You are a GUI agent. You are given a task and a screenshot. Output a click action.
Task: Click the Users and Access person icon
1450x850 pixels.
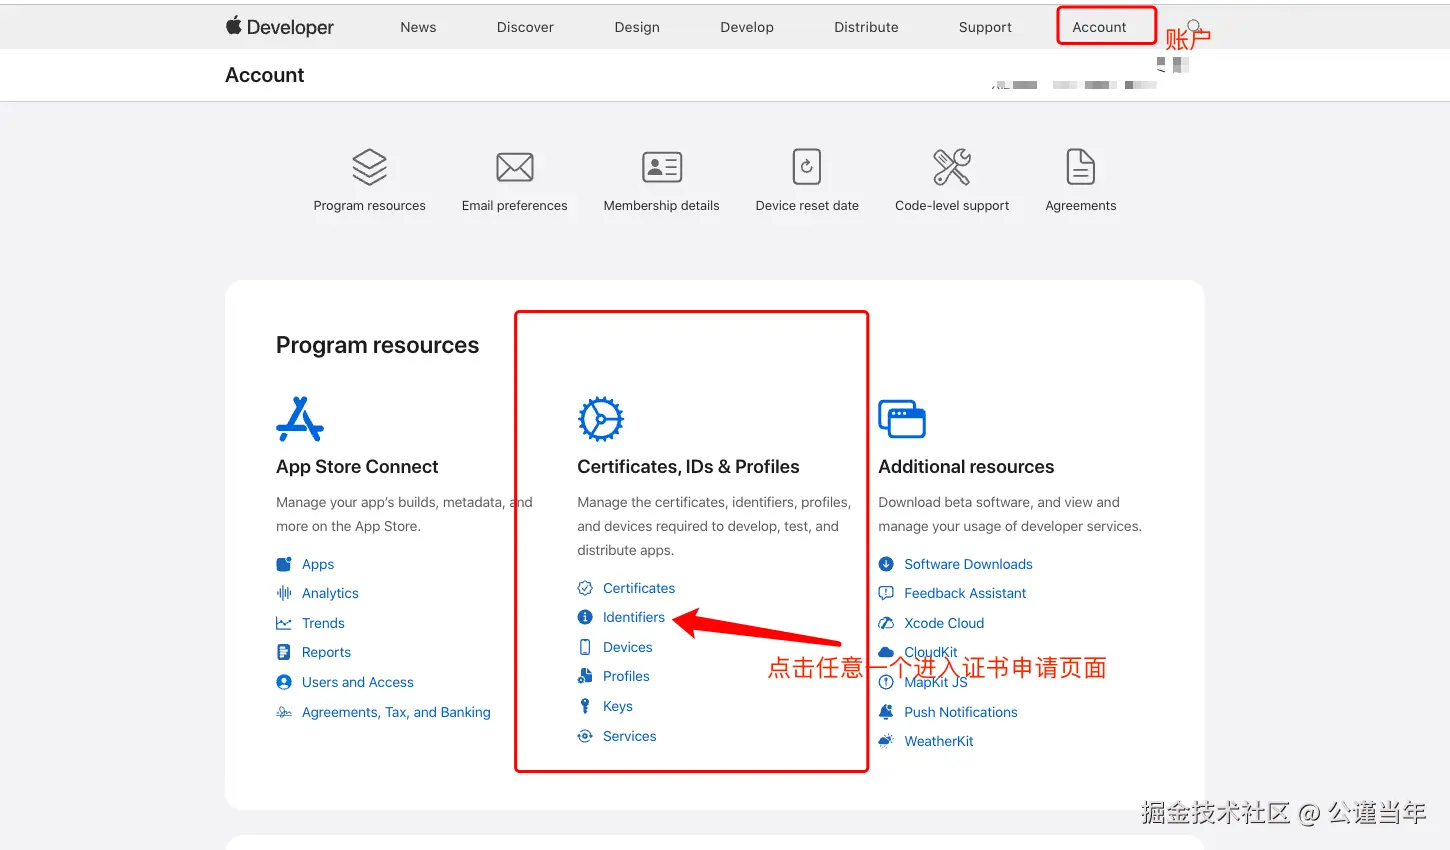coord(284,682)
